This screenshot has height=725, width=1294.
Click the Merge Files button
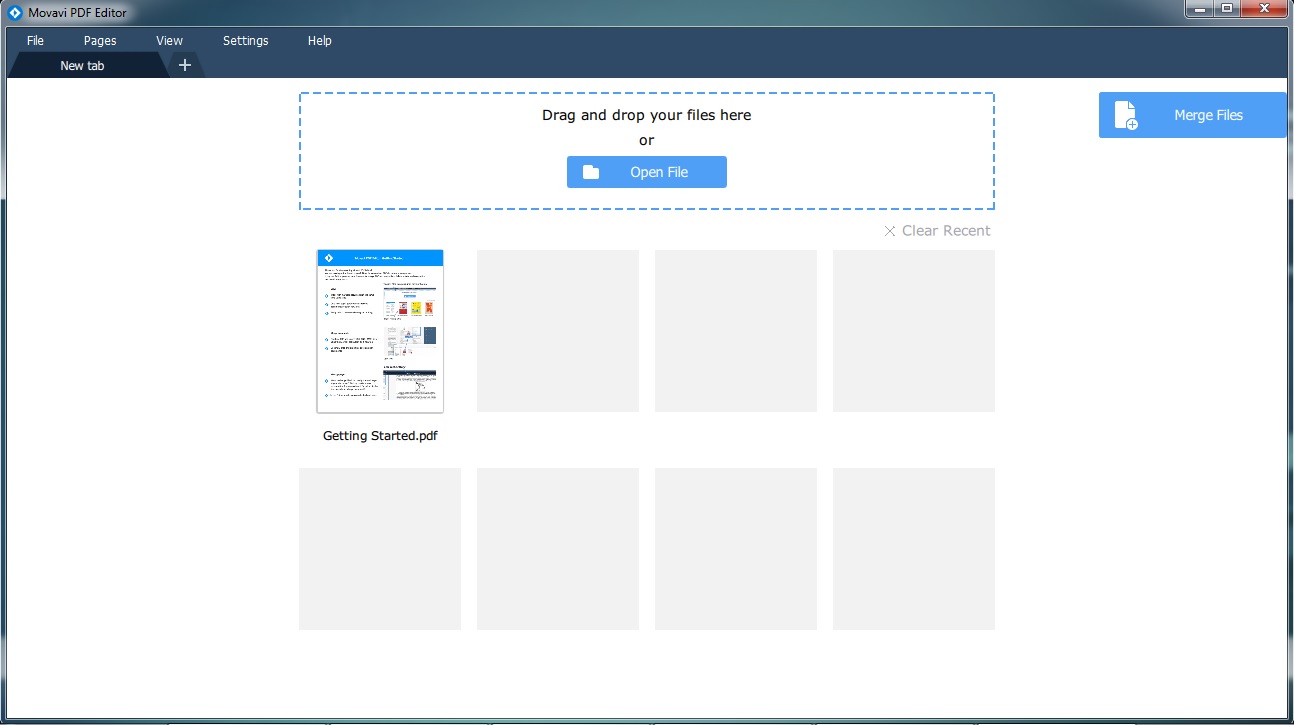pos(1192,115)
